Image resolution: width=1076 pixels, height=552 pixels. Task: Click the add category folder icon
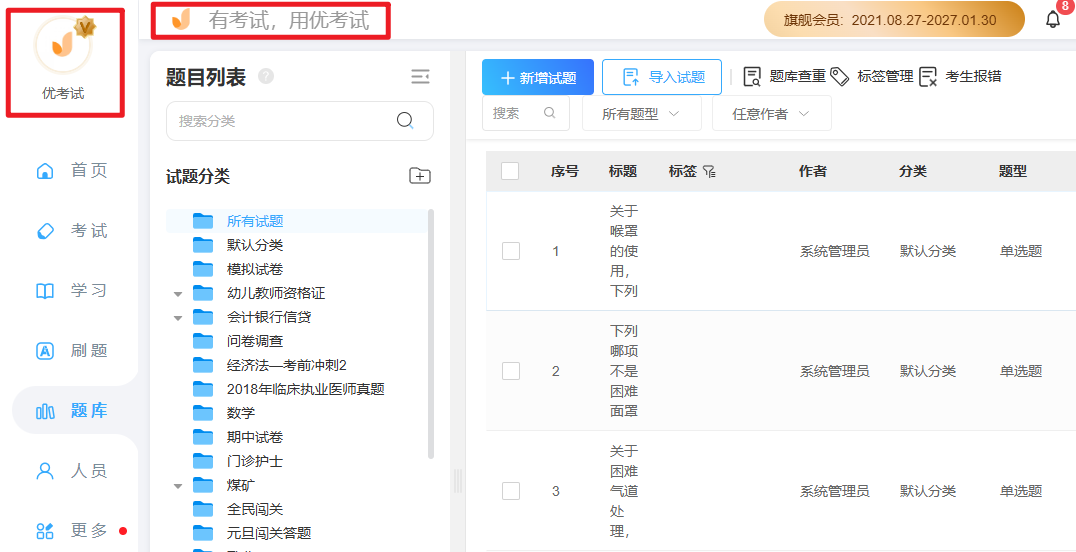tap(420, 176)
